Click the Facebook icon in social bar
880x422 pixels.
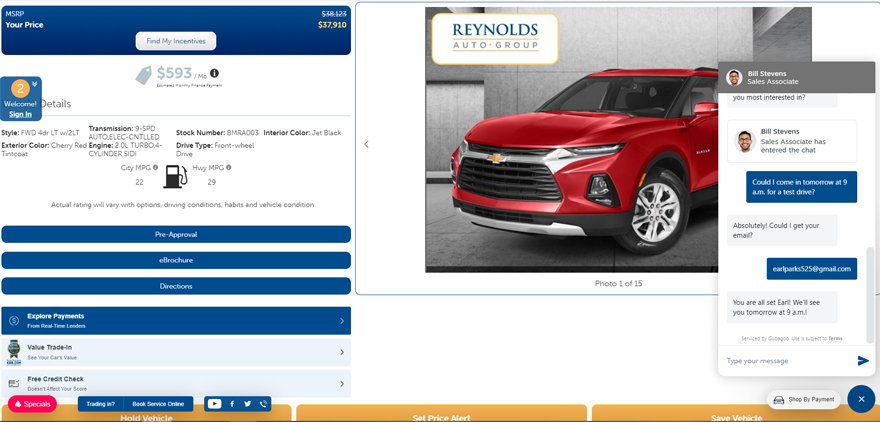[232, 404]
